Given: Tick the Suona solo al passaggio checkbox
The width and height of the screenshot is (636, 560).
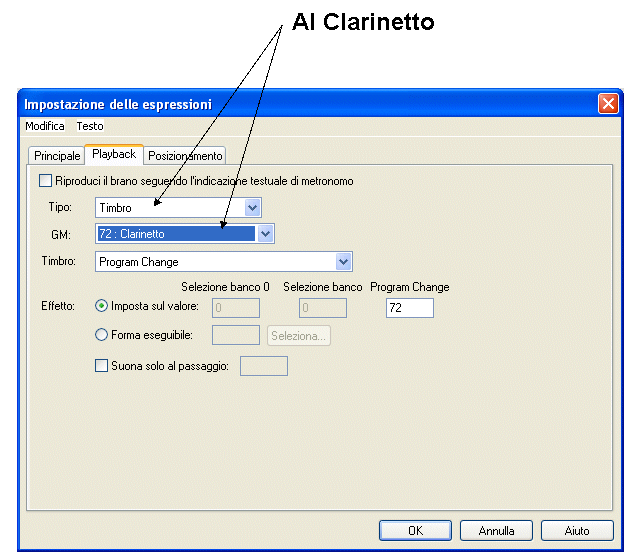Looking at the screenshot, I should 101,366.
